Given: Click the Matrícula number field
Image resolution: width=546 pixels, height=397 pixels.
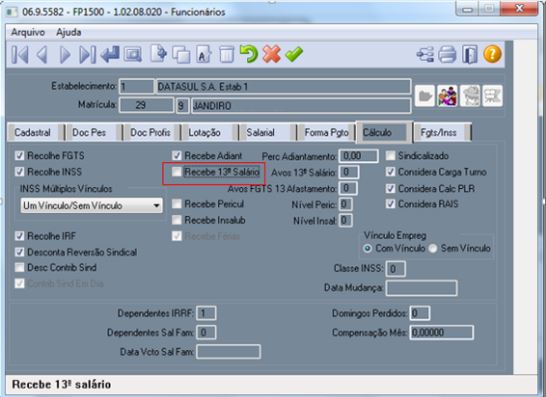Looking at the screenshot, I should point(146,106).
